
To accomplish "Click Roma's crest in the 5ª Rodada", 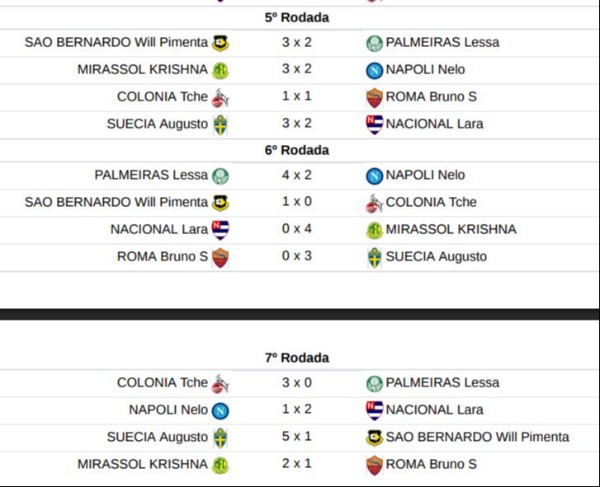I will 374,97.
